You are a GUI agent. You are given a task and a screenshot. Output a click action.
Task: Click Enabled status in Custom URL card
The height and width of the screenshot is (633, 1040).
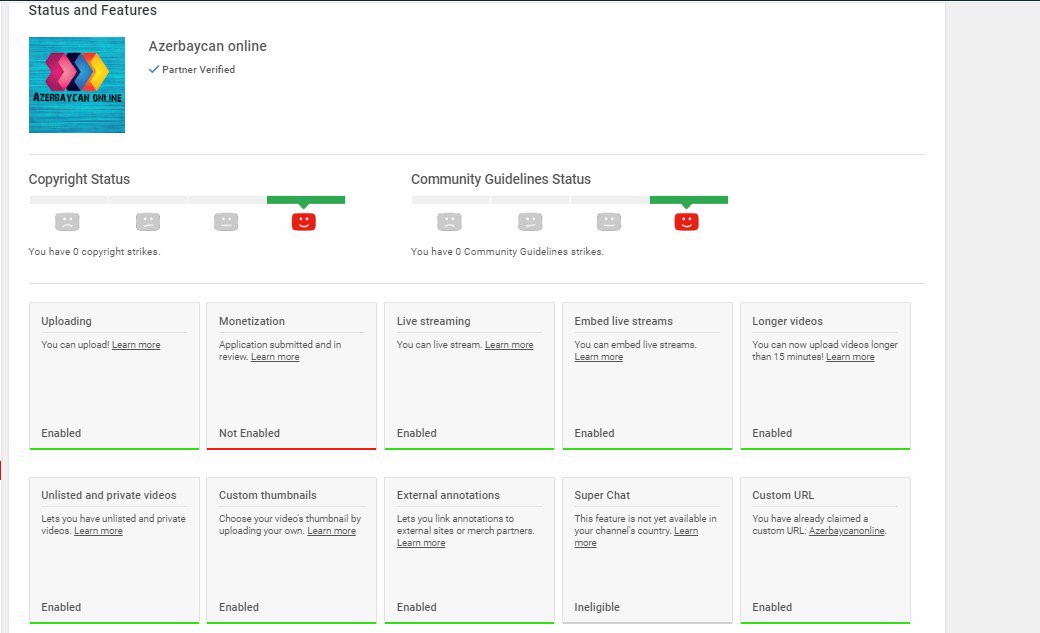[772, 607]
